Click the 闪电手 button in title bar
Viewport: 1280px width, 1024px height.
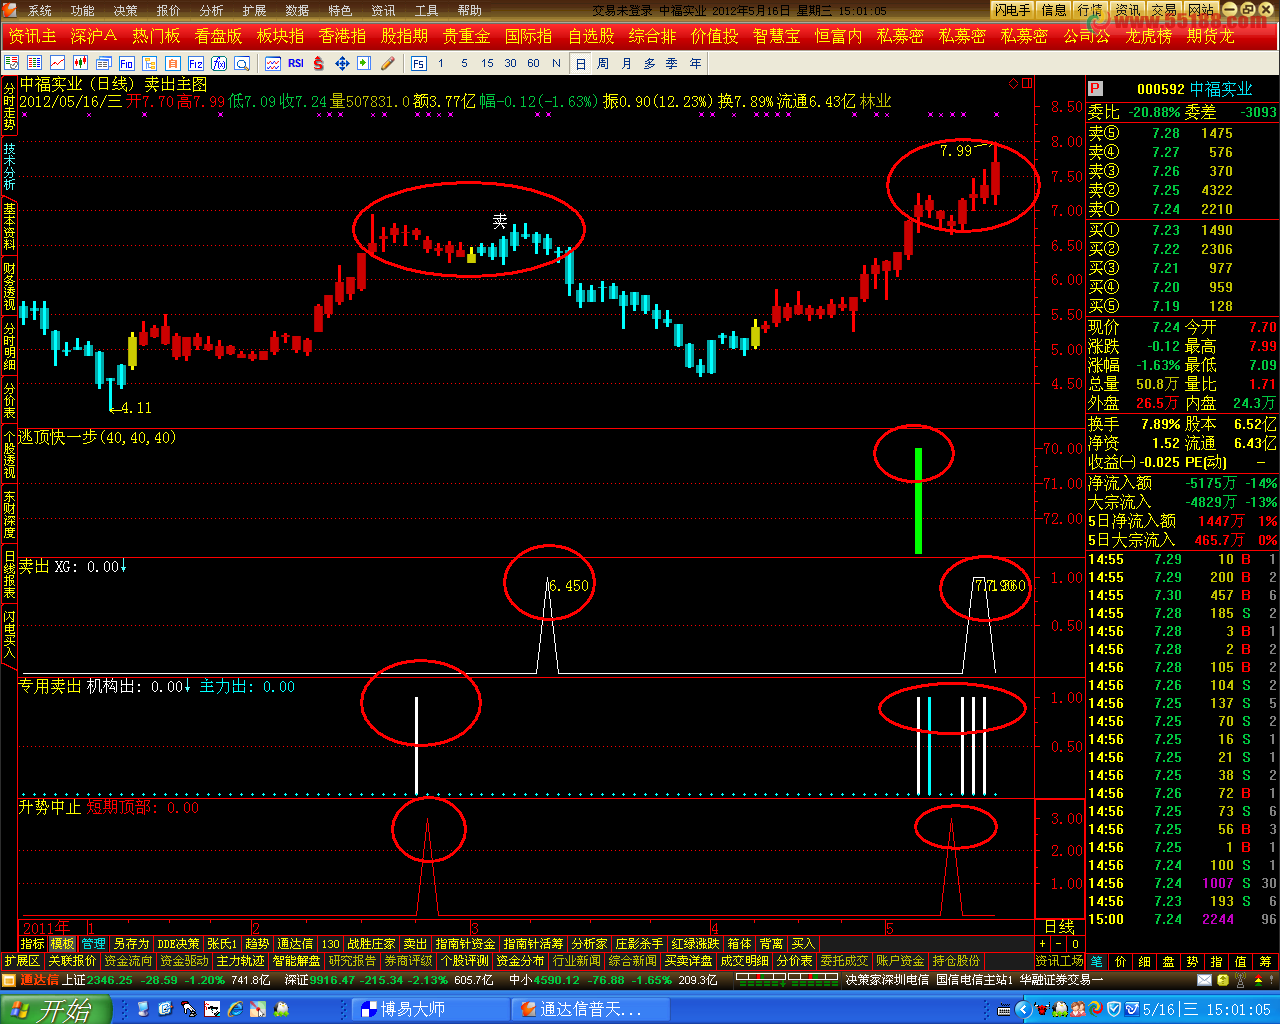click(1012, 10)
